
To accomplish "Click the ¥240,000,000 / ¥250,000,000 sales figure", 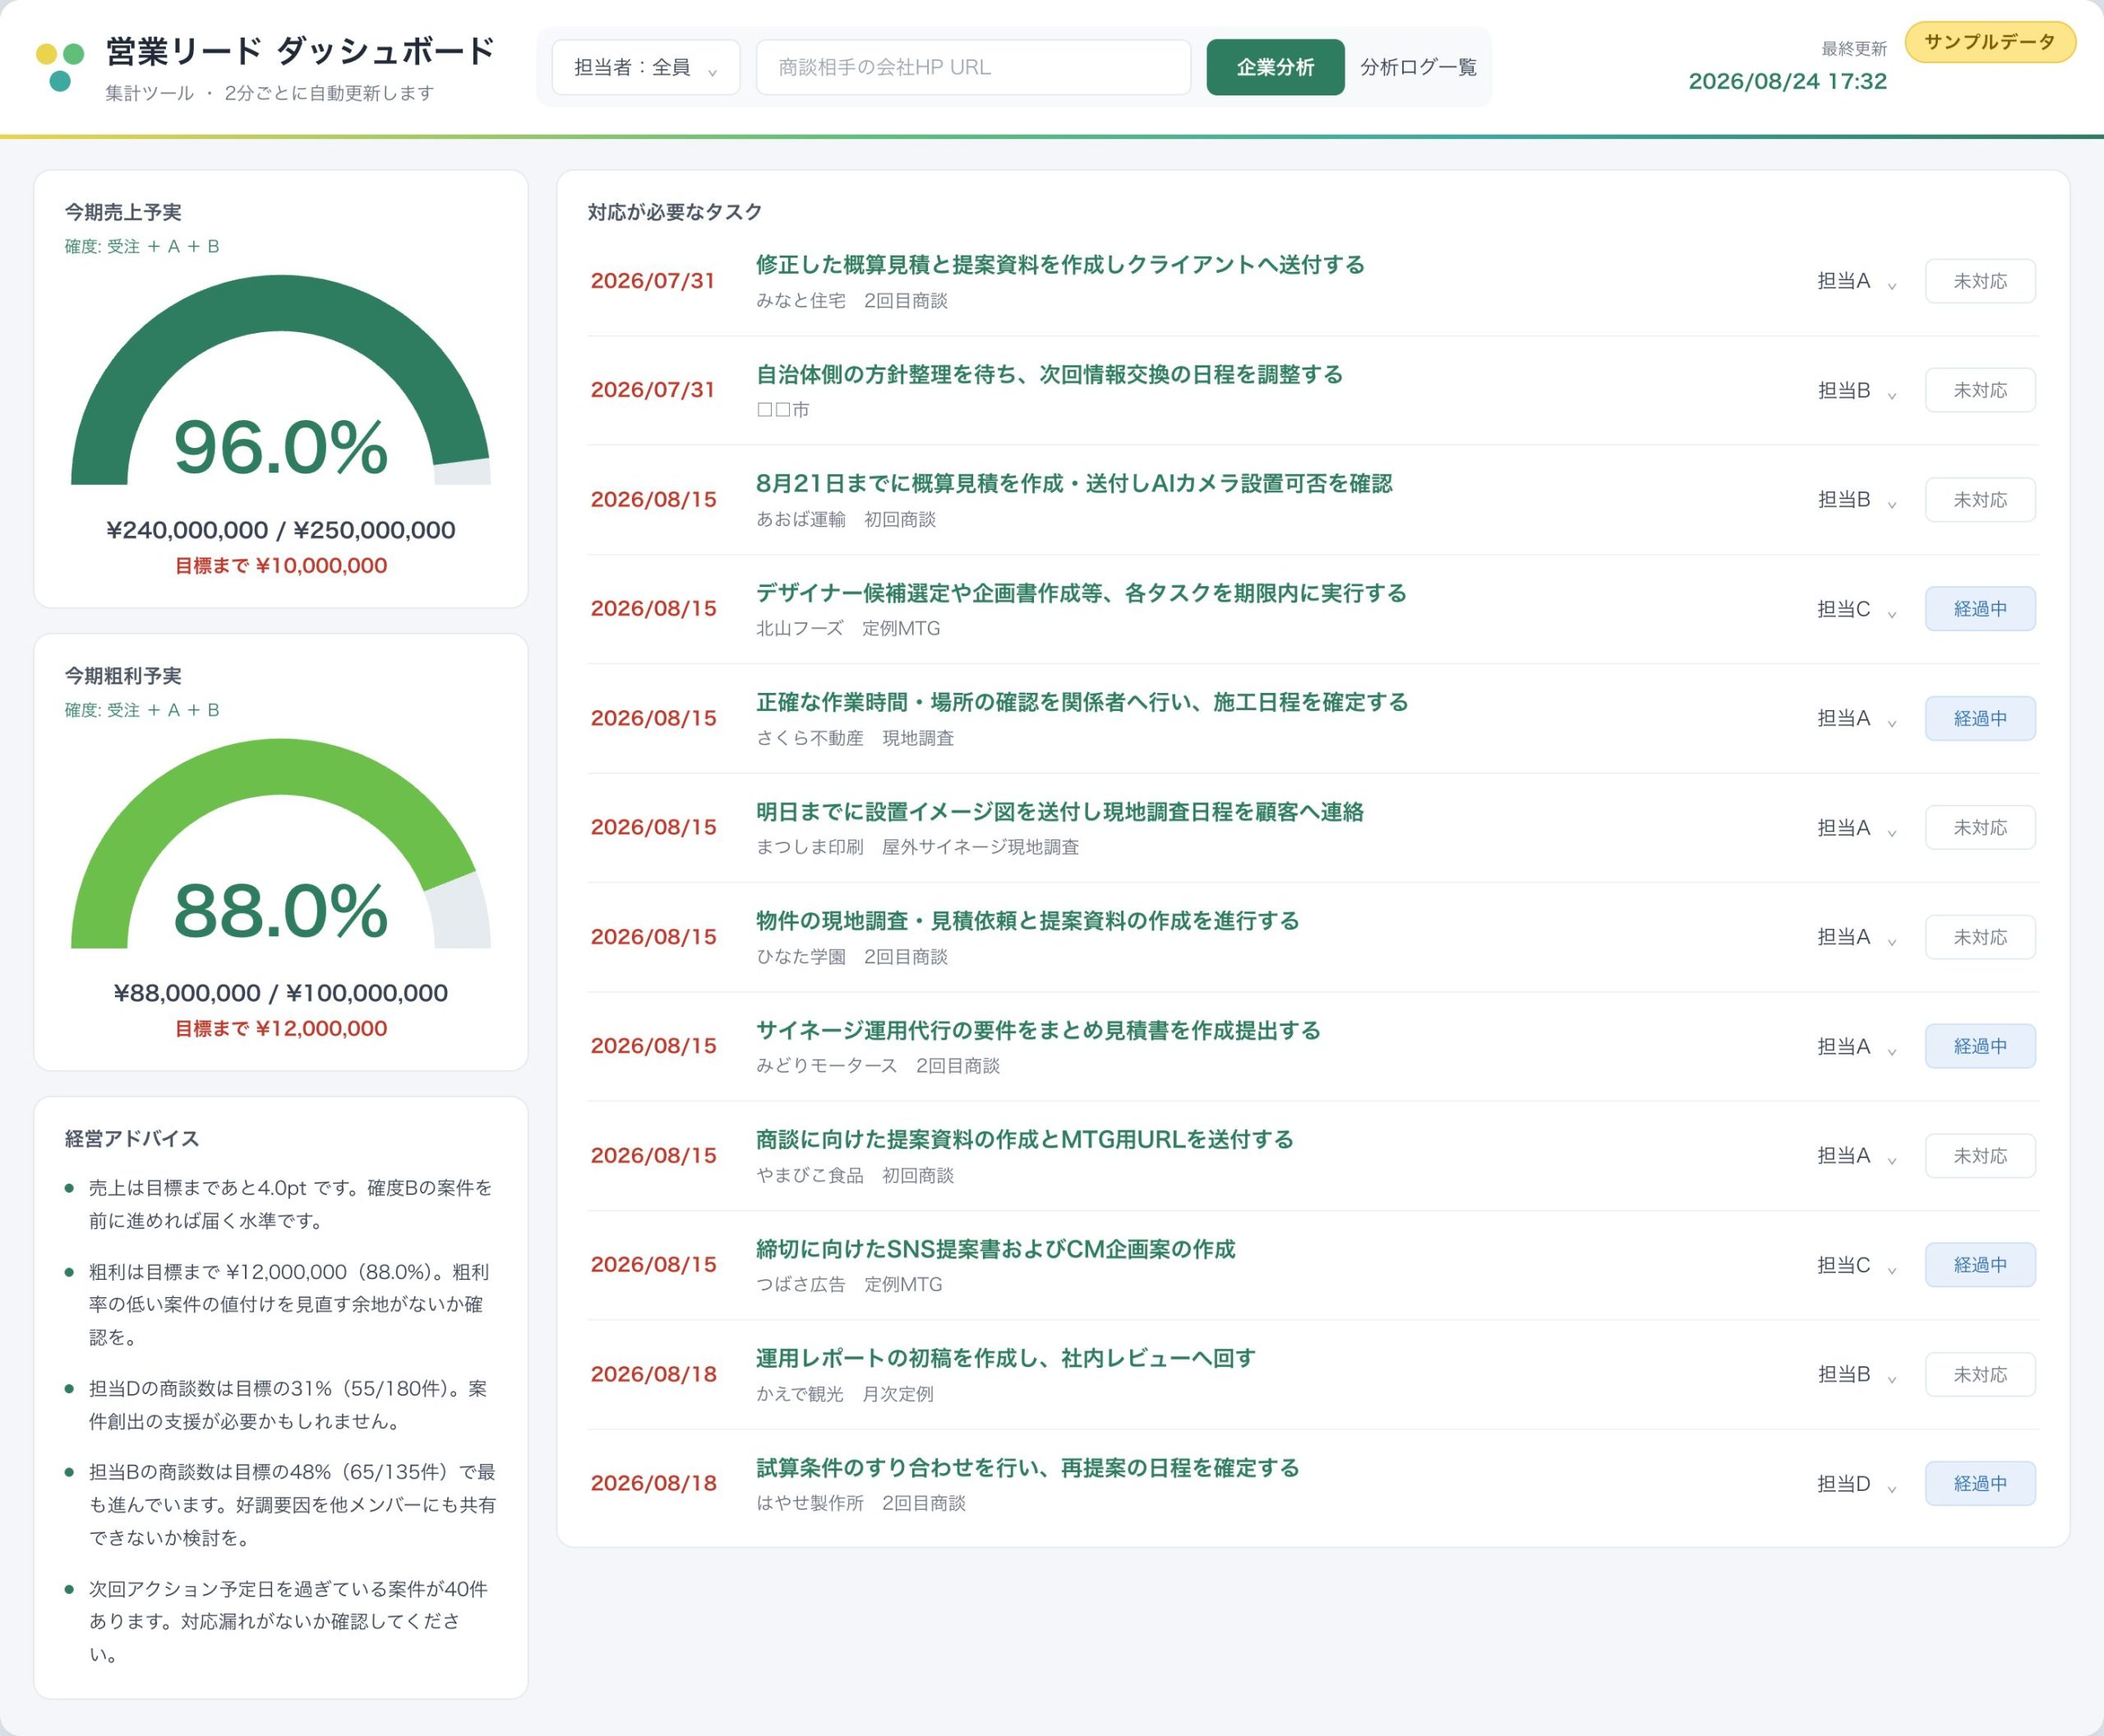I will (281, 530).
